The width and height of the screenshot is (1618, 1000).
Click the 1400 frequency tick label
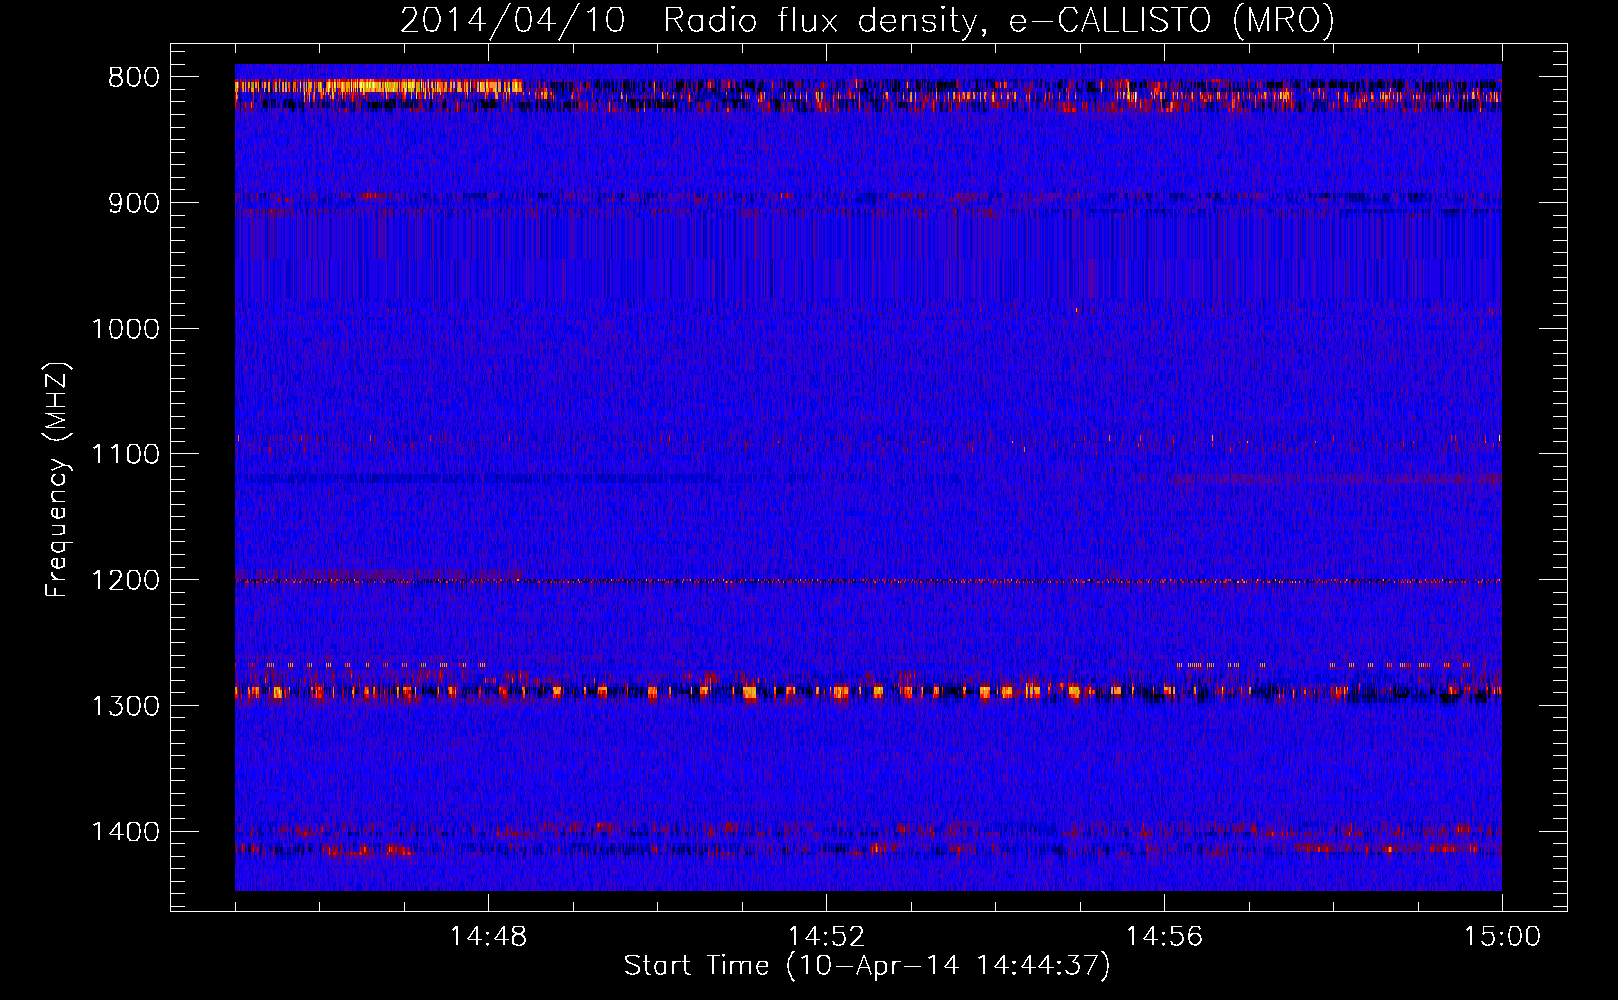point(125,832)
